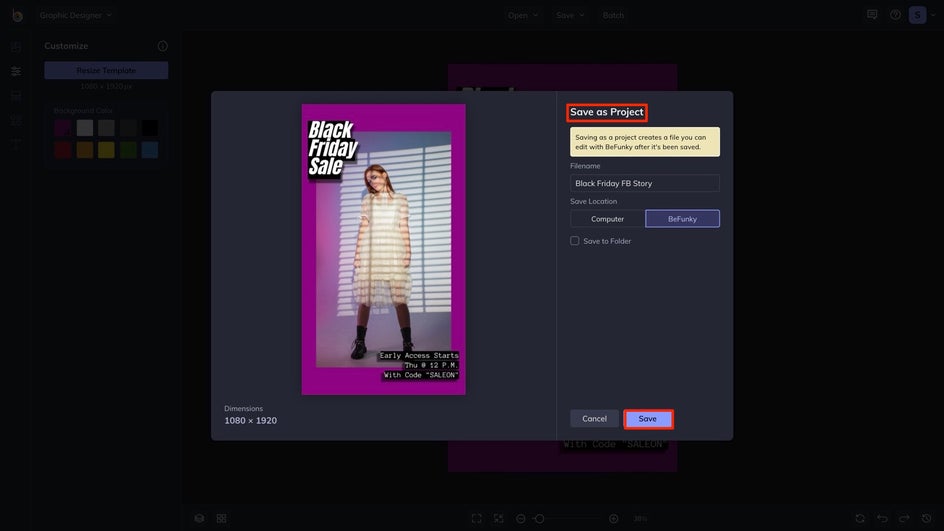Pick the light blue background color swatch
Viewport: 944px width, 531px height.
(x=150, y=150)
